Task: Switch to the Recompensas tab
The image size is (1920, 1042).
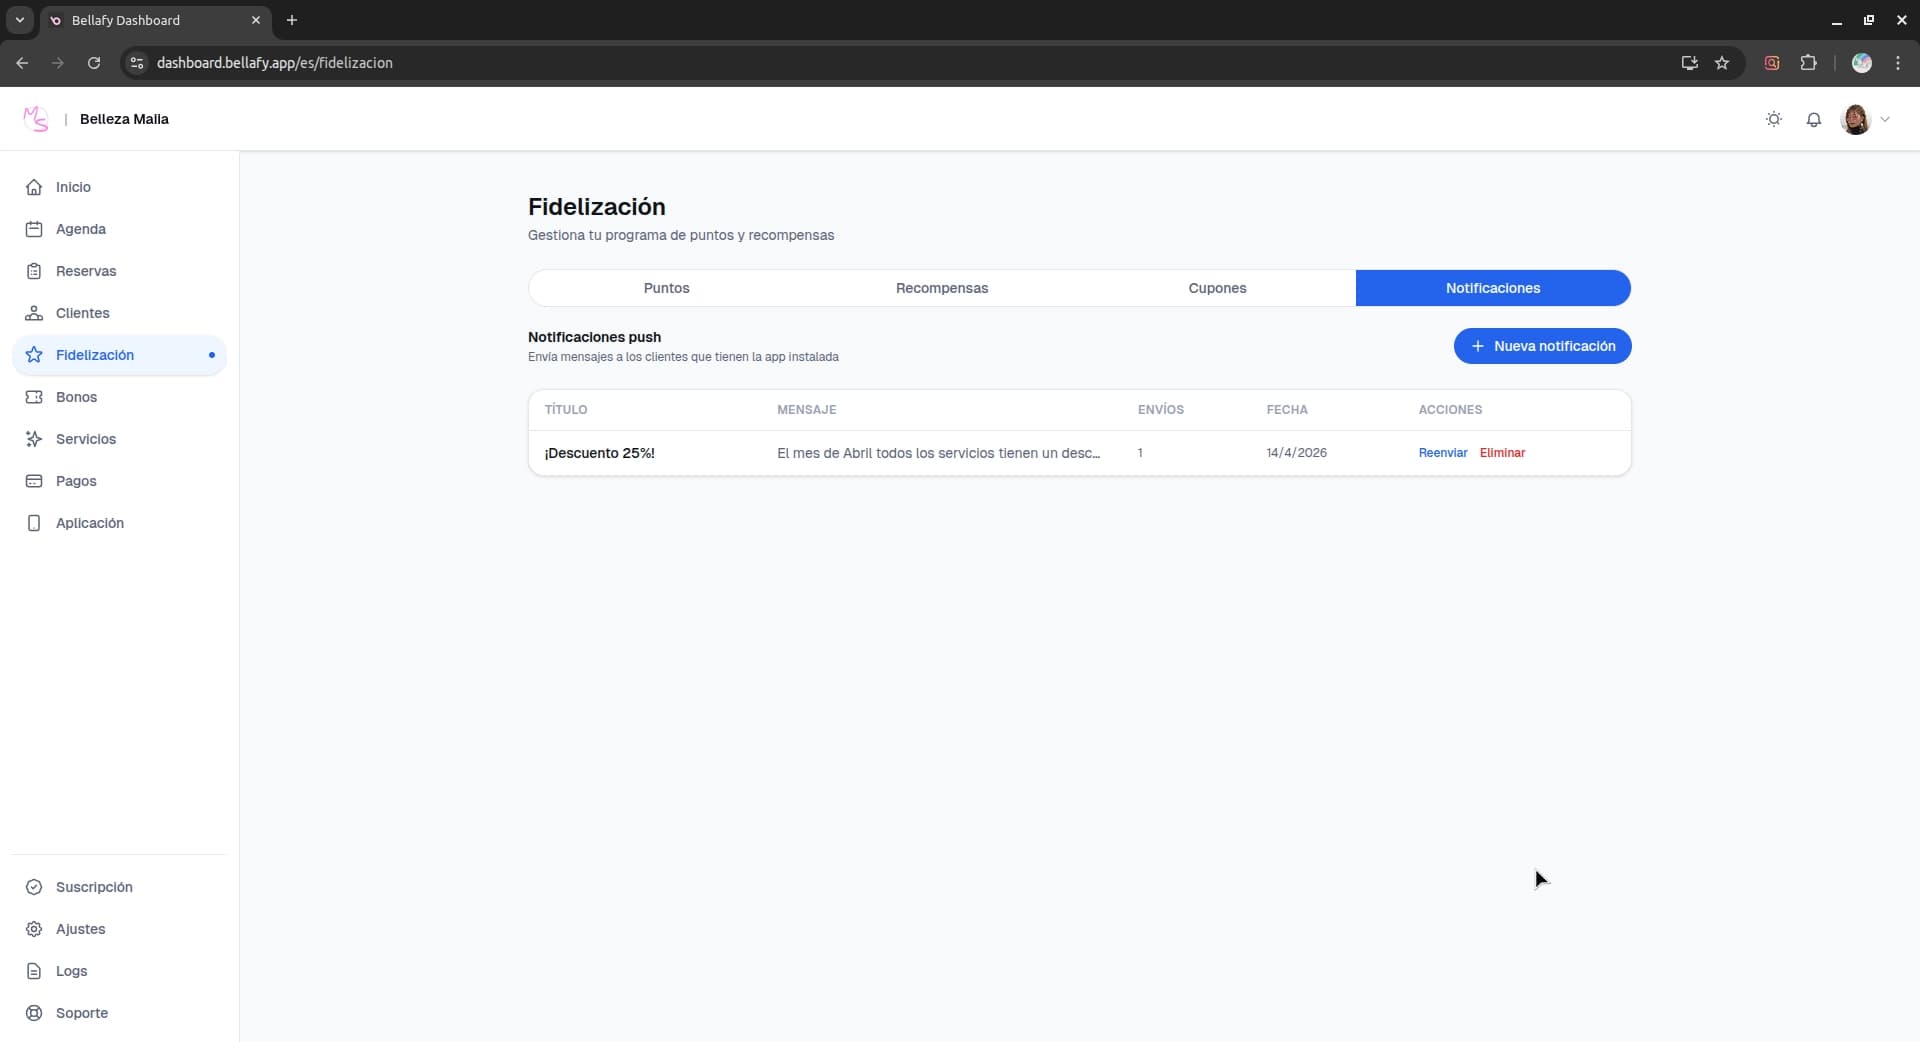Action: tap(941, 288)
